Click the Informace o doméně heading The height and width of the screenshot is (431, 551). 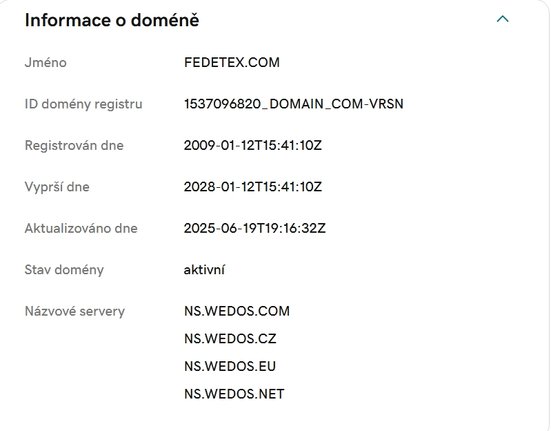pos(112,20)
